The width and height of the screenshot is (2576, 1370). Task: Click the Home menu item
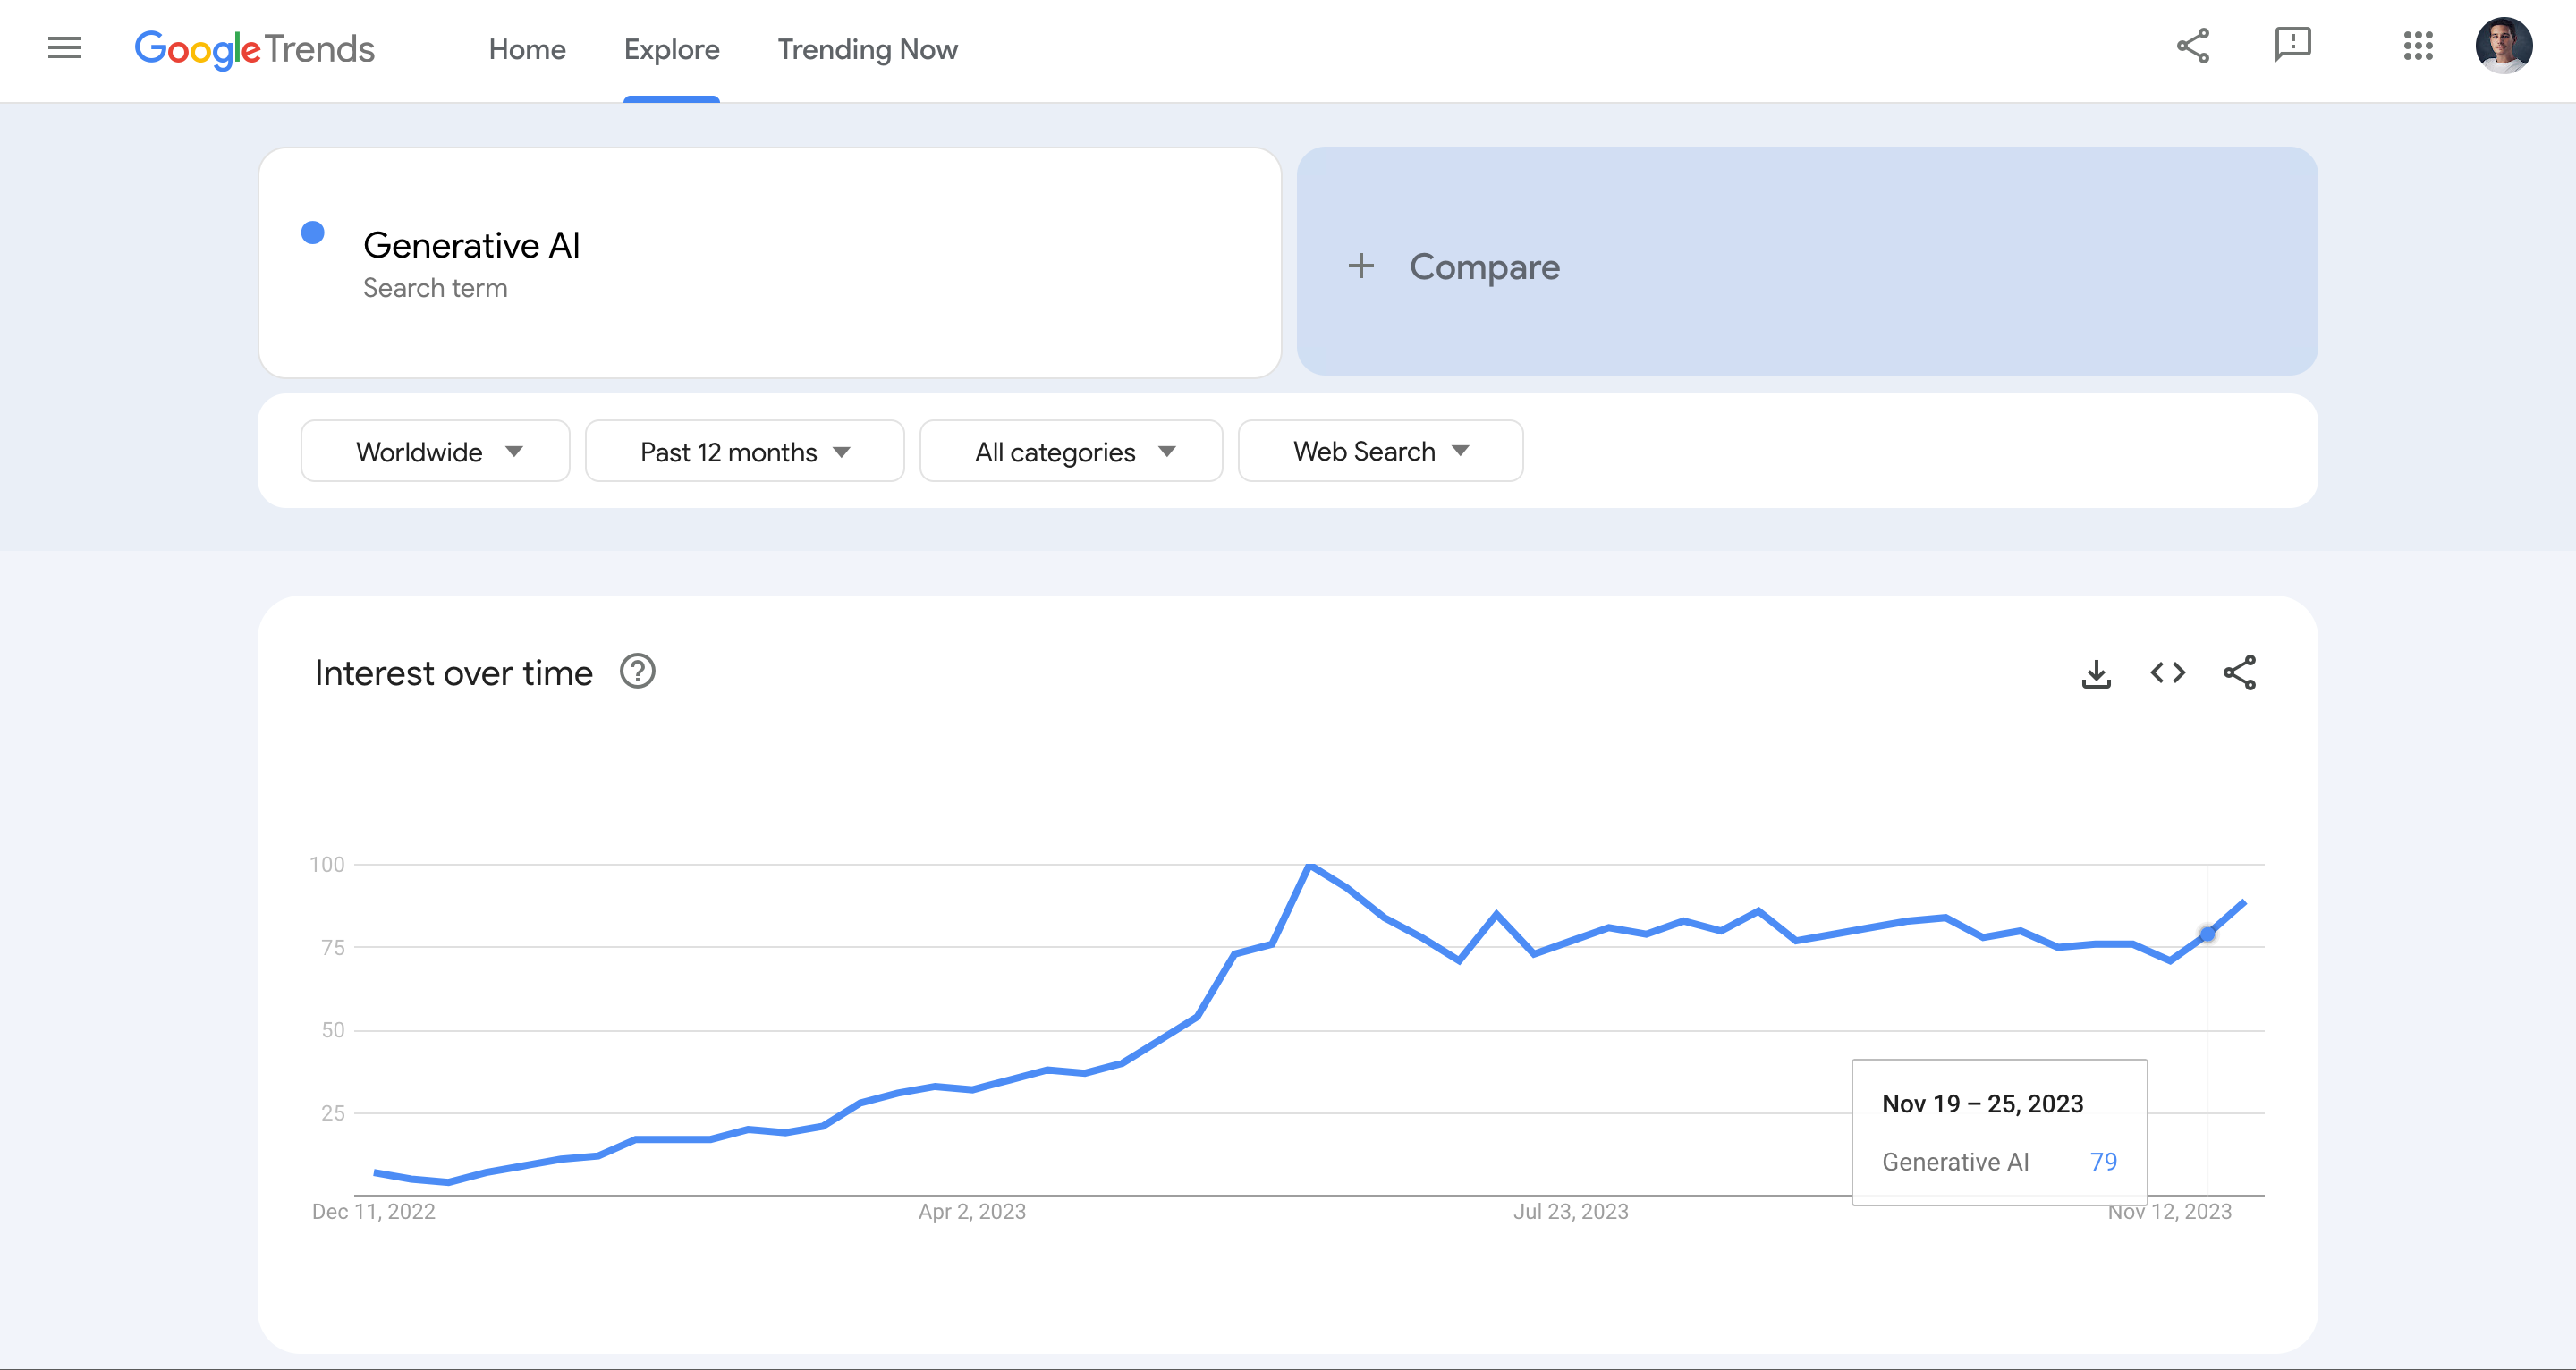(x=528, y=49)
